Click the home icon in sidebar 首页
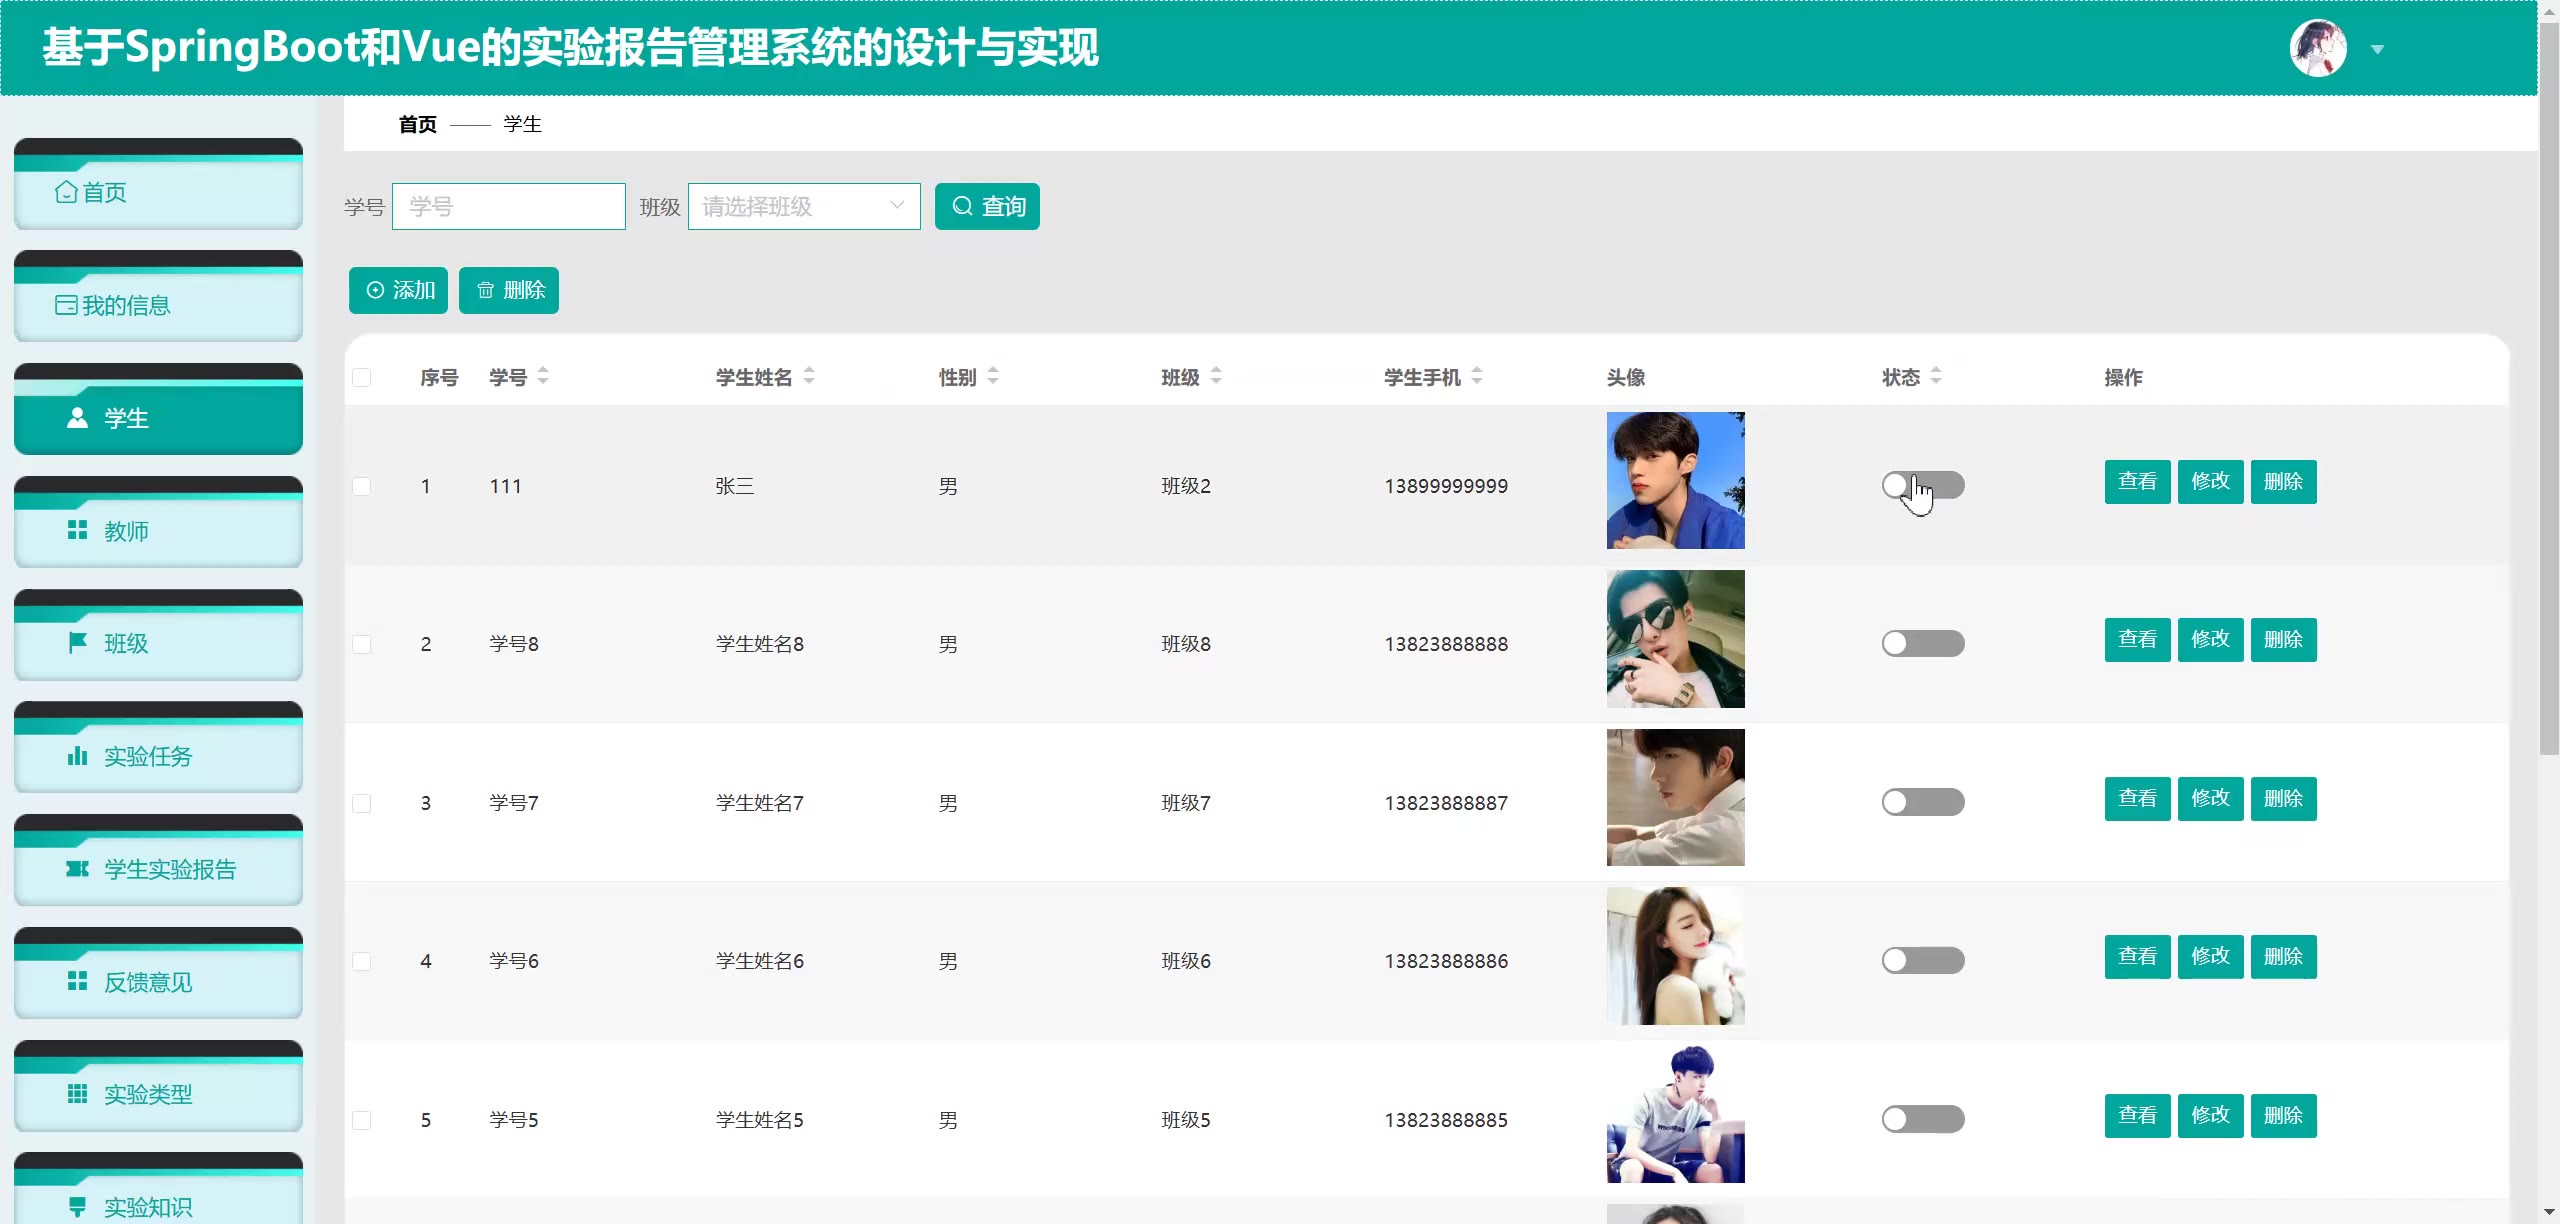Viewport: 2560px width, 1224px height. 66,192
